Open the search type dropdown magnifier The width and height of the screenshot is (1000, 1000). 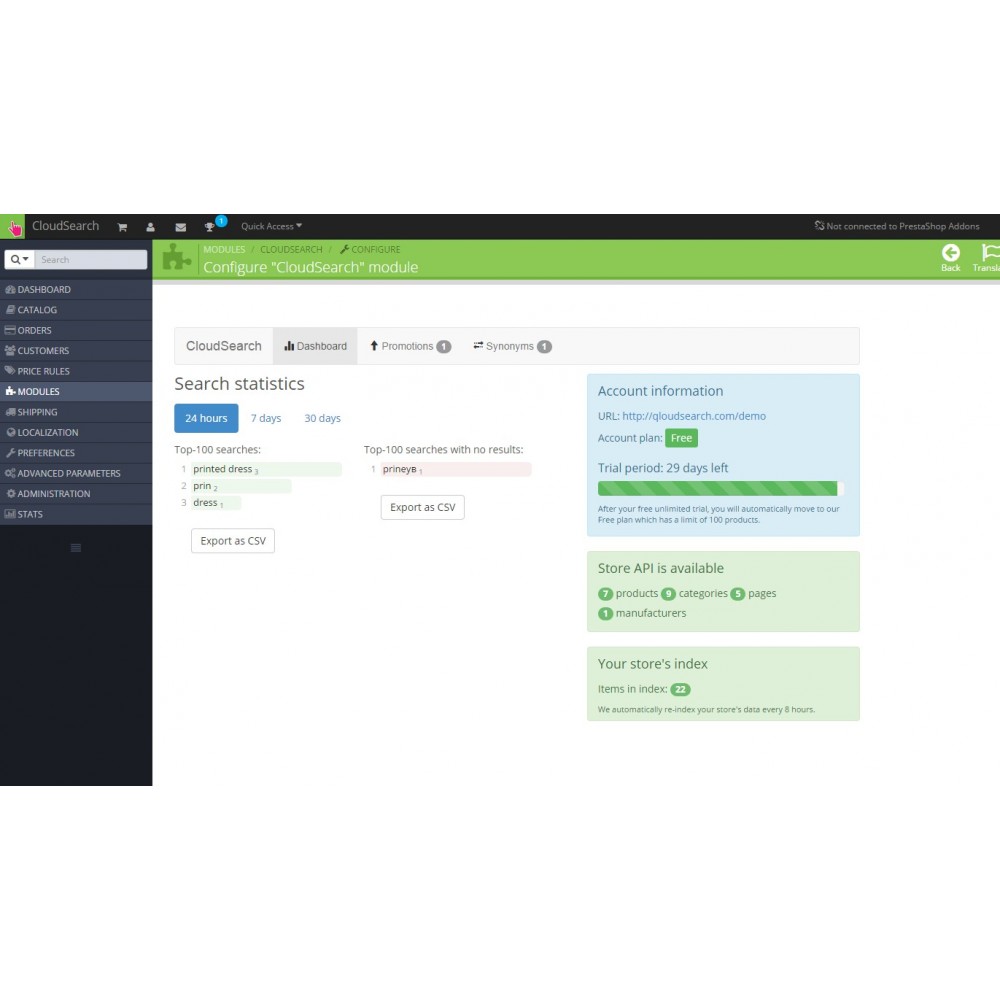[x=19, y=260]
